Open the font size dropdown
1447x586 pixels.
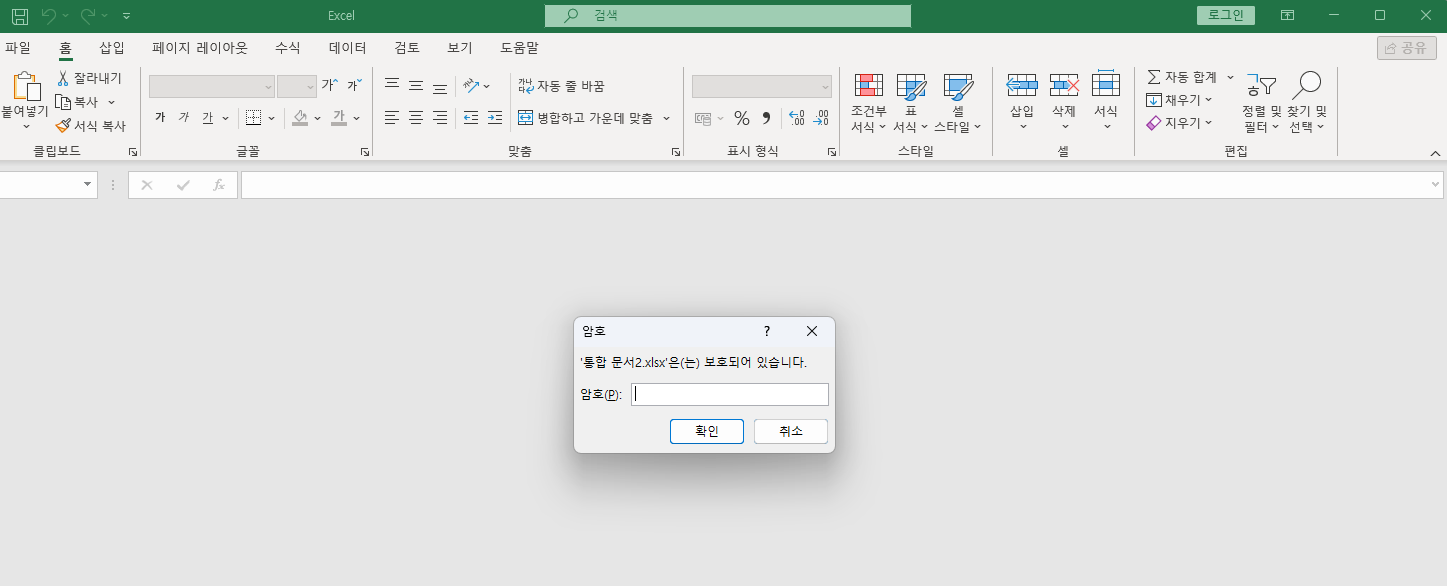click(296, 85)
